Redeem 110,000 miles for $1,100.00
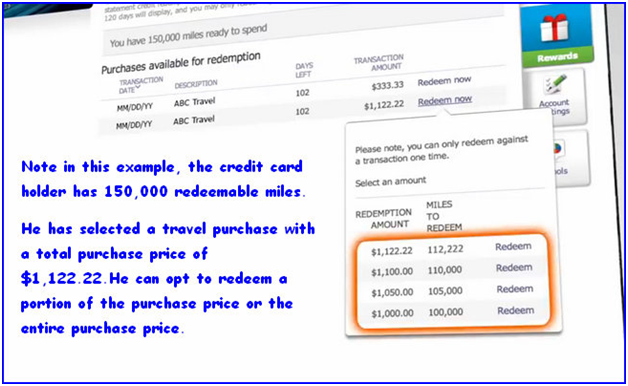 514,267
